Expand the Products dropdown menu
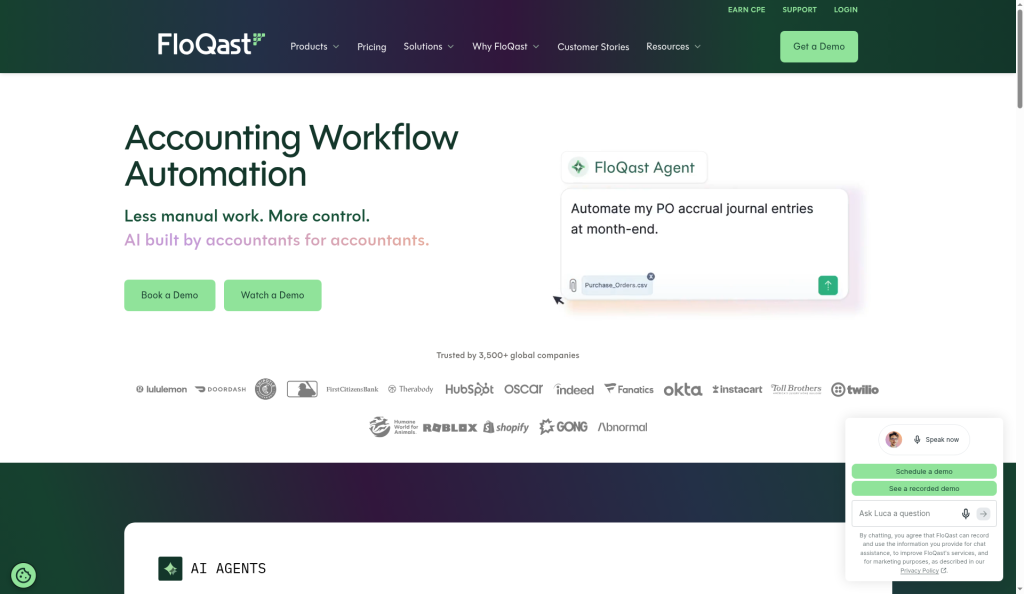The height and width of the screenshot is (594, 1024). click(314, 46)
